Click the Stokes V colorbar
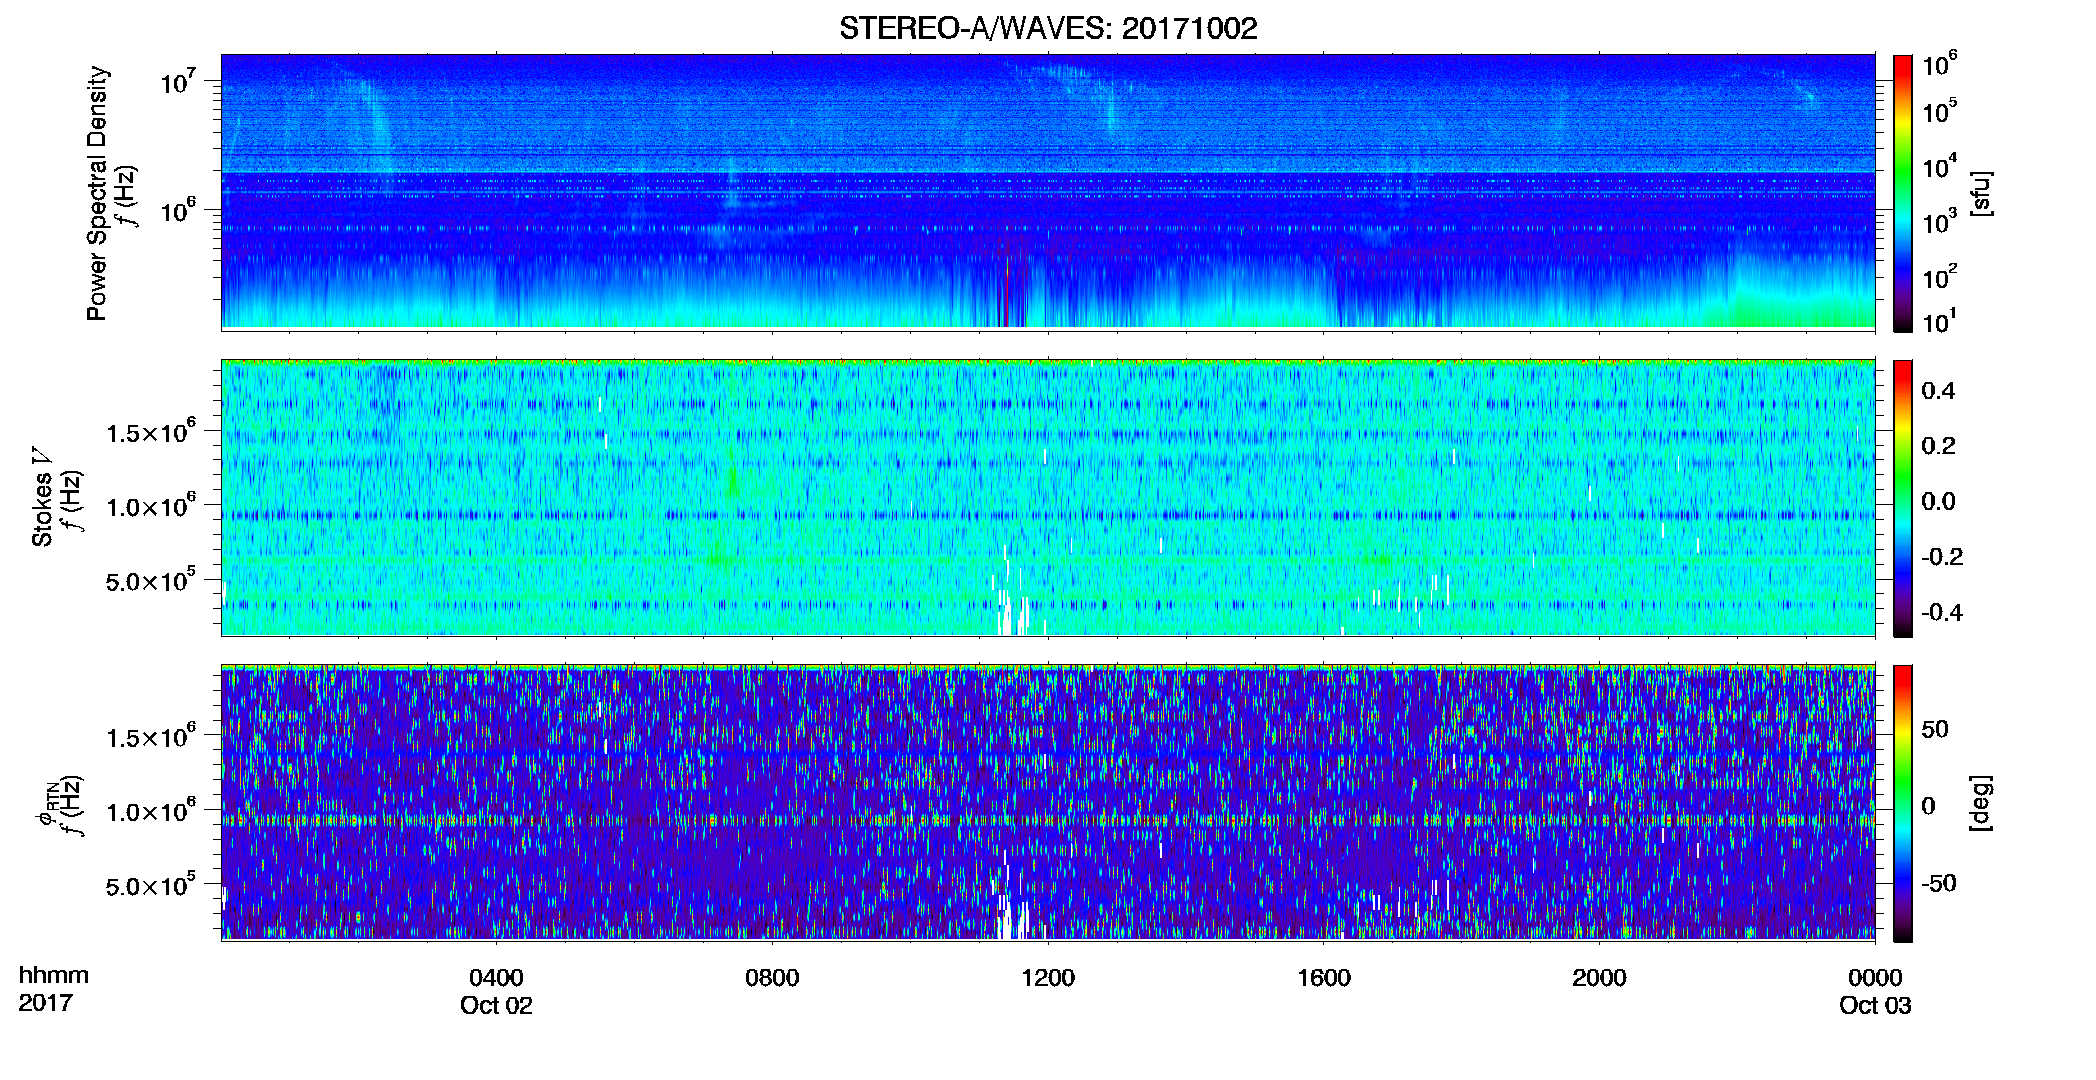Screen dimensions: 2096x1080 [1903, 498]
